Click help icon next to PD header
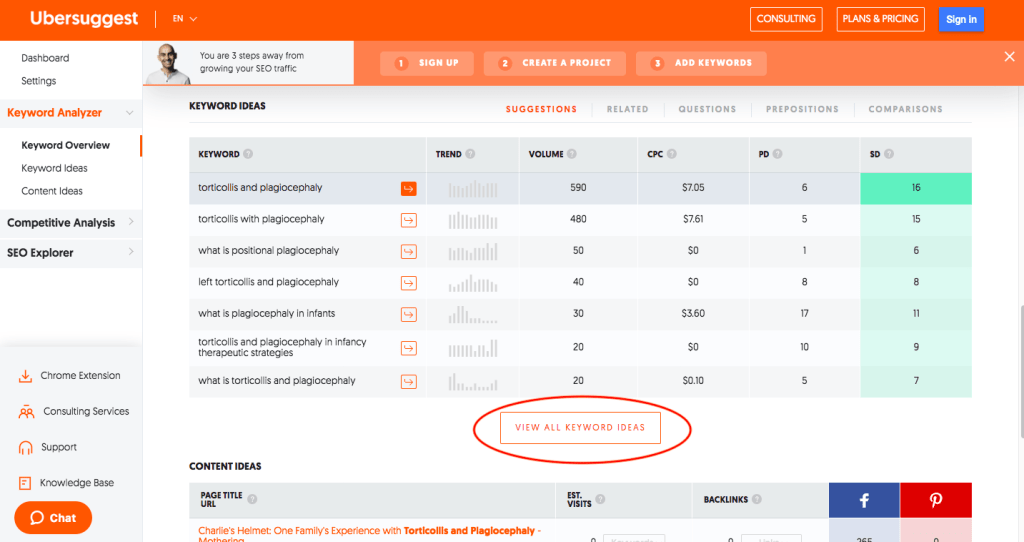This screenshot has height=542, width=1024. (x=777, y=154)
